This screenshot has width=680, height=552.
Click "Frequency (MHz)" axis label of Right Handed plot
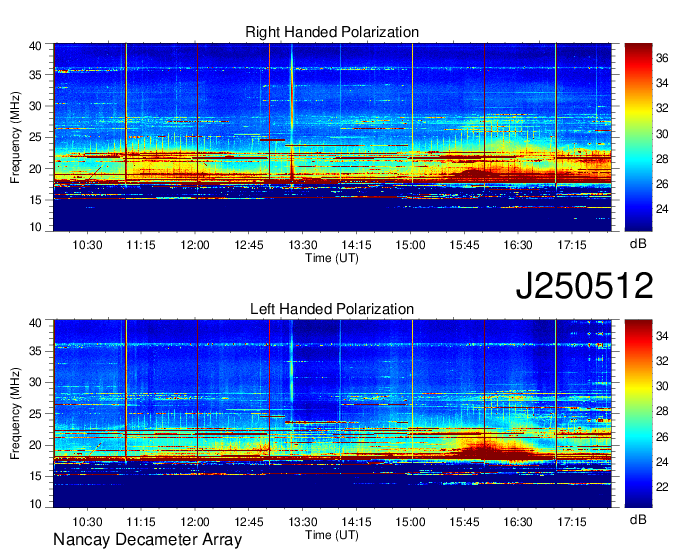(x=15, y=137)
